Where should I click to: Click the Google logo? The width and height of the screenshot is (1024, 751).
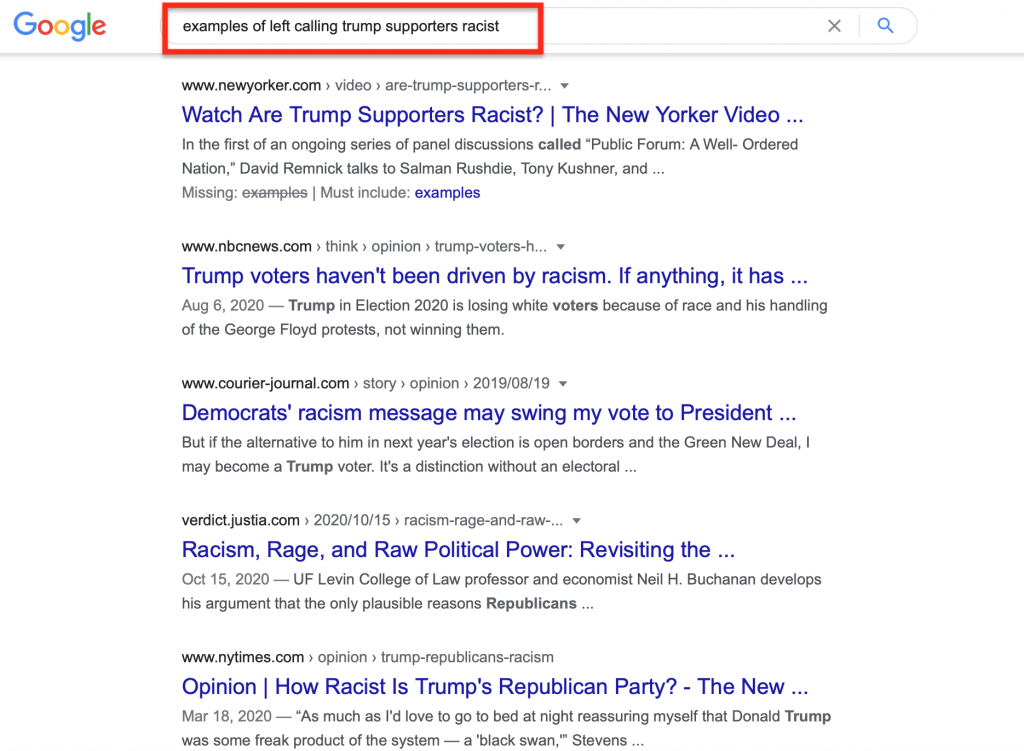(x=59, y=26)
